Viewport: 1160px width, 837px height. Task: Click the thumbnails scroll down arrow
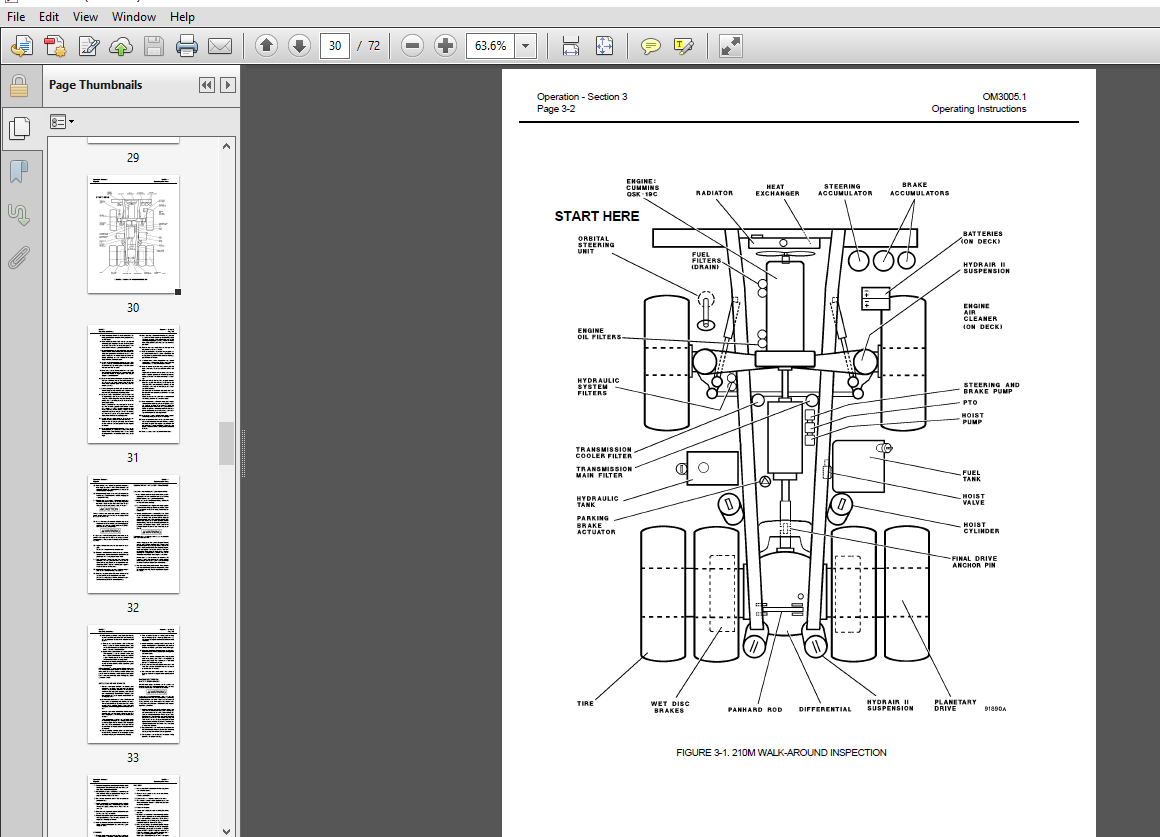(226, 830)
